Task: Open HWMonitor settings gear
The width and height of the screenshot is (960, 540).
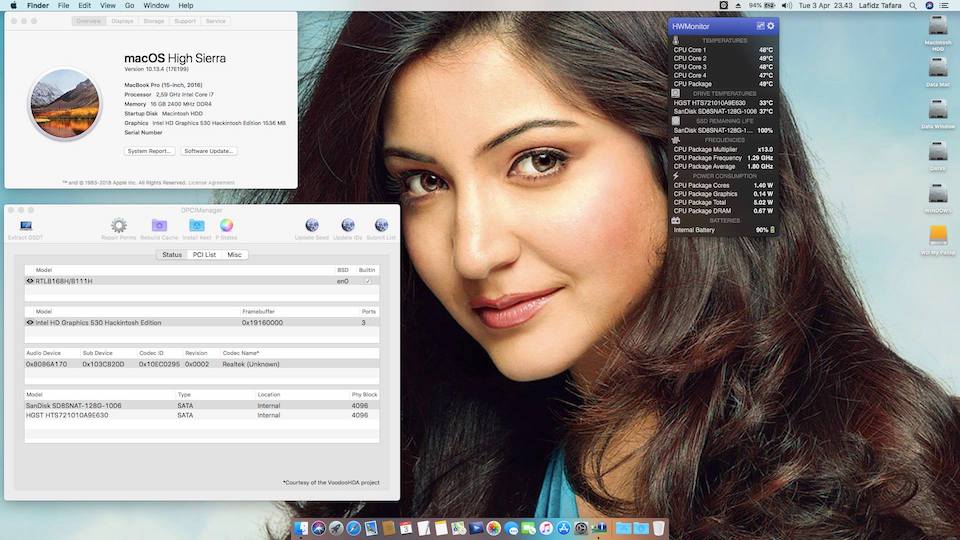Action: 771,26
